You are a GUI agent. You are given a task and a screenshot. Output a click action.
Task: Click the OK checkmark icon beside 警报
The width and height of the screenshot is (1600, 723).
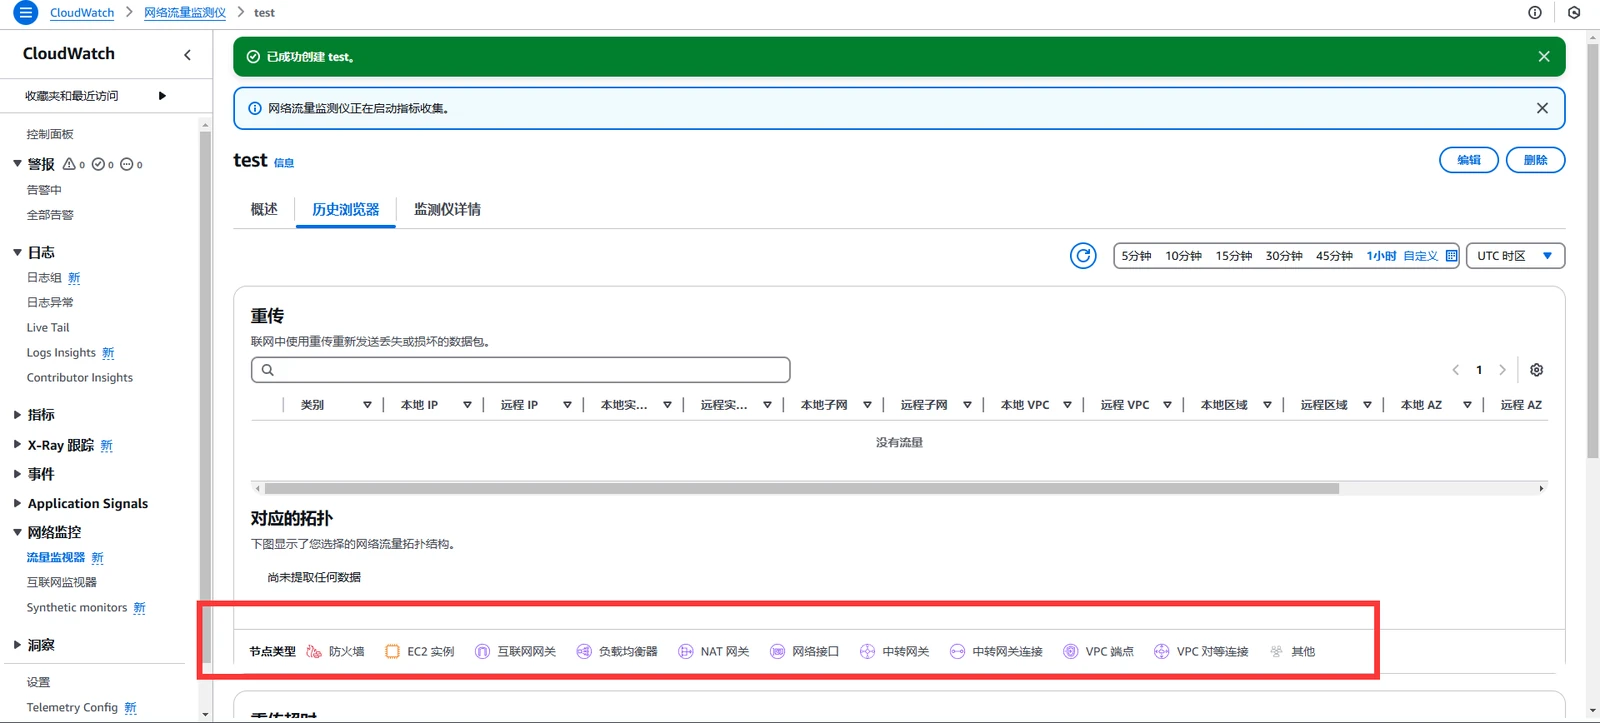98,164
